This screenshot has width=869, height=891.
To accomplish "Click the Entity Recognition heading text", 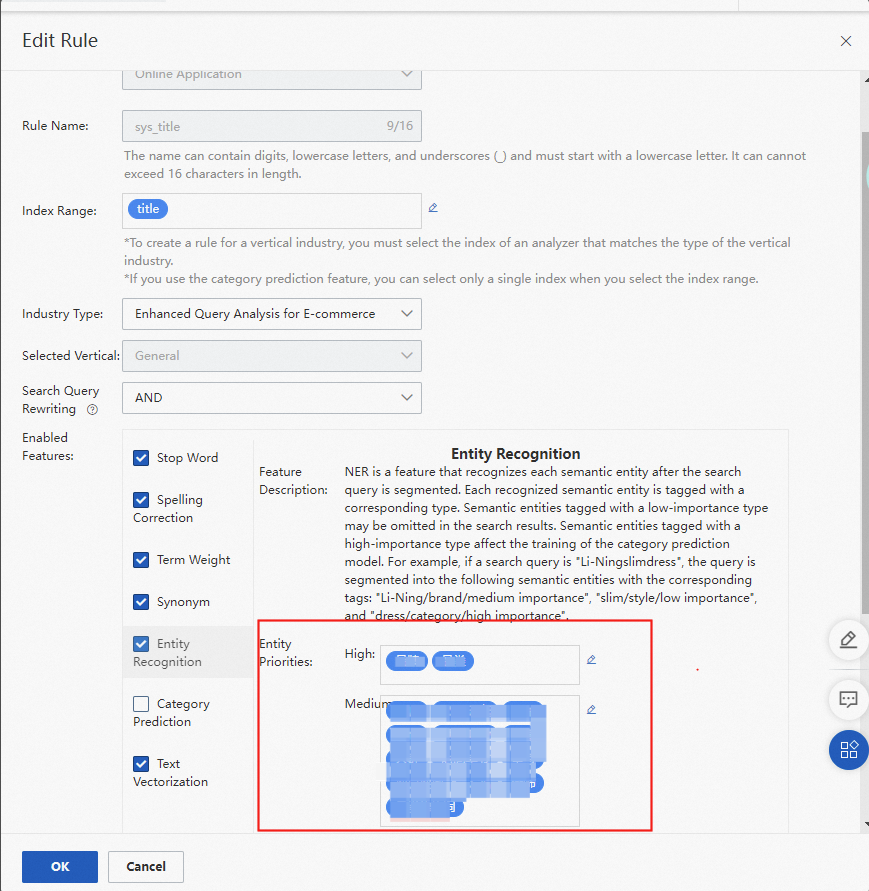I will [515, 454].
